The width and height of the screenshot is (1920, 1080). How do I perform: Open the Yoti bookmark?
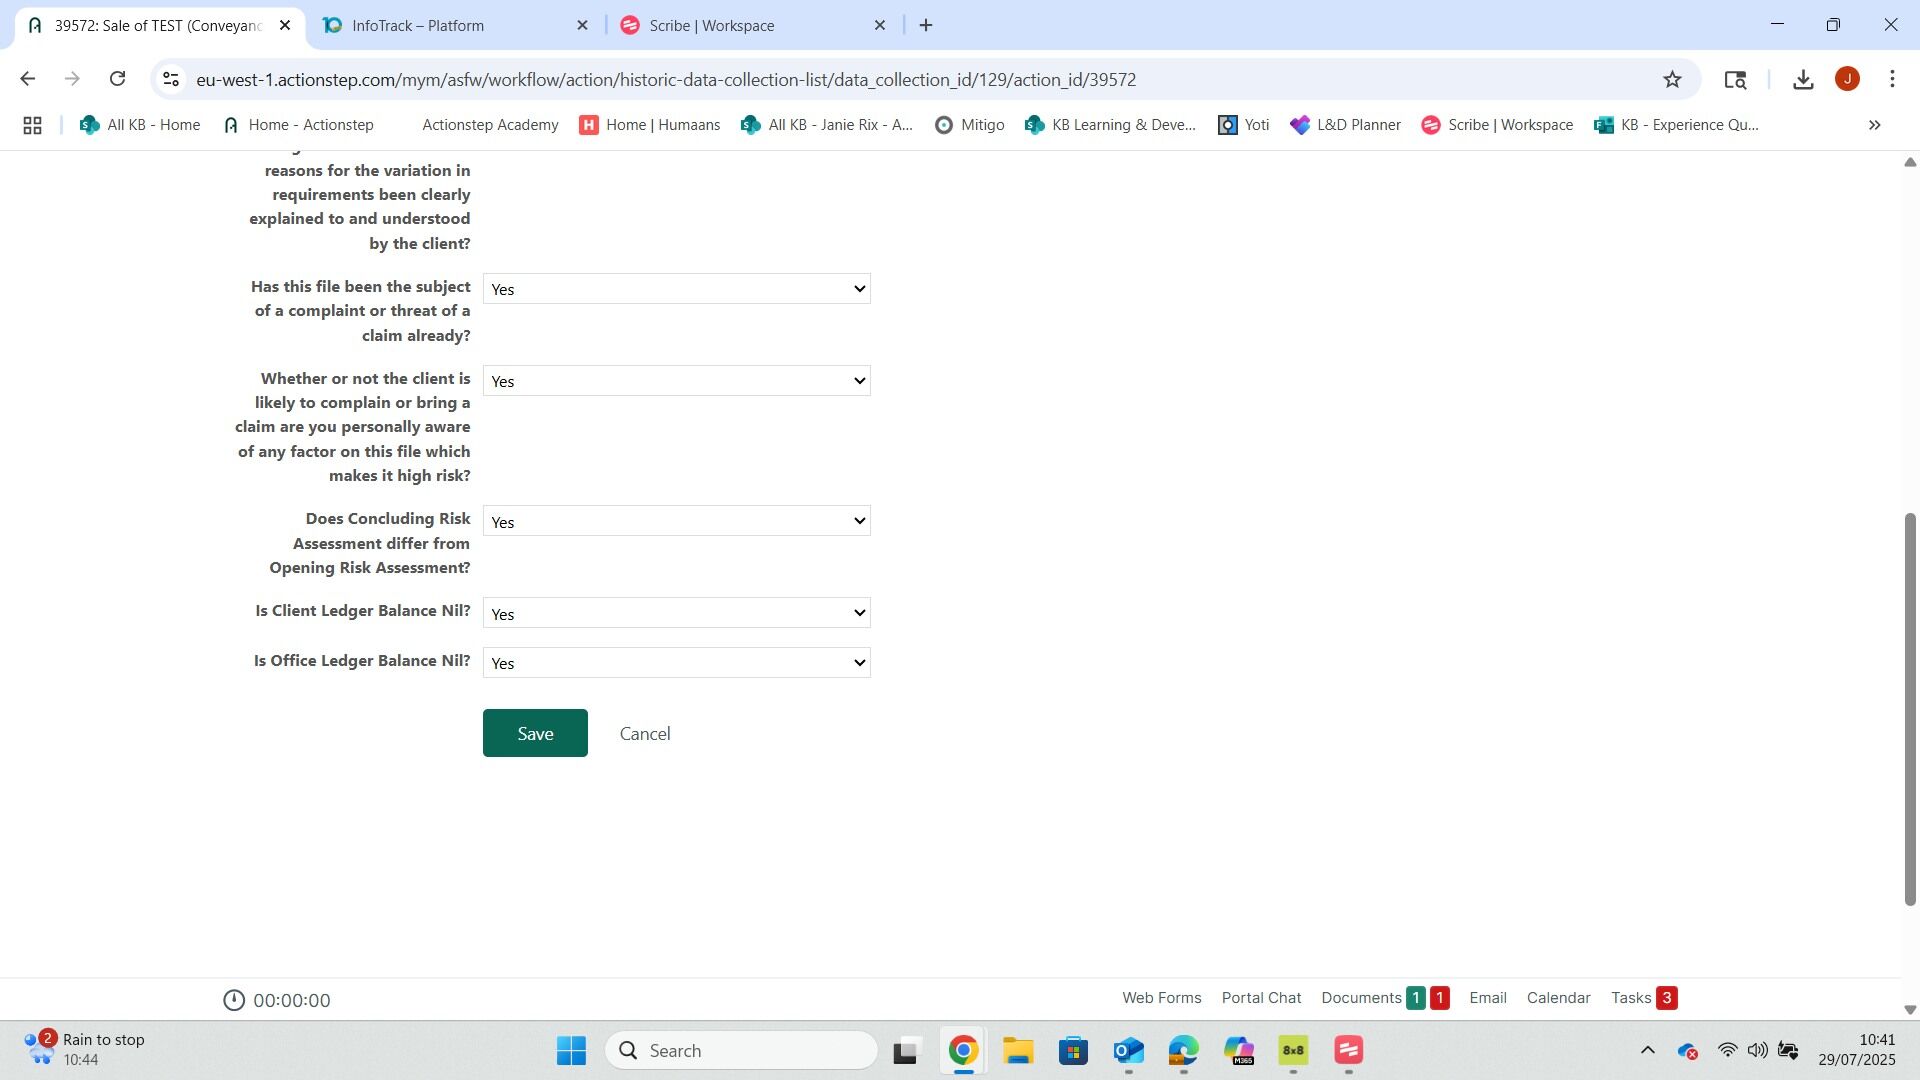[x=1243, y=125]
